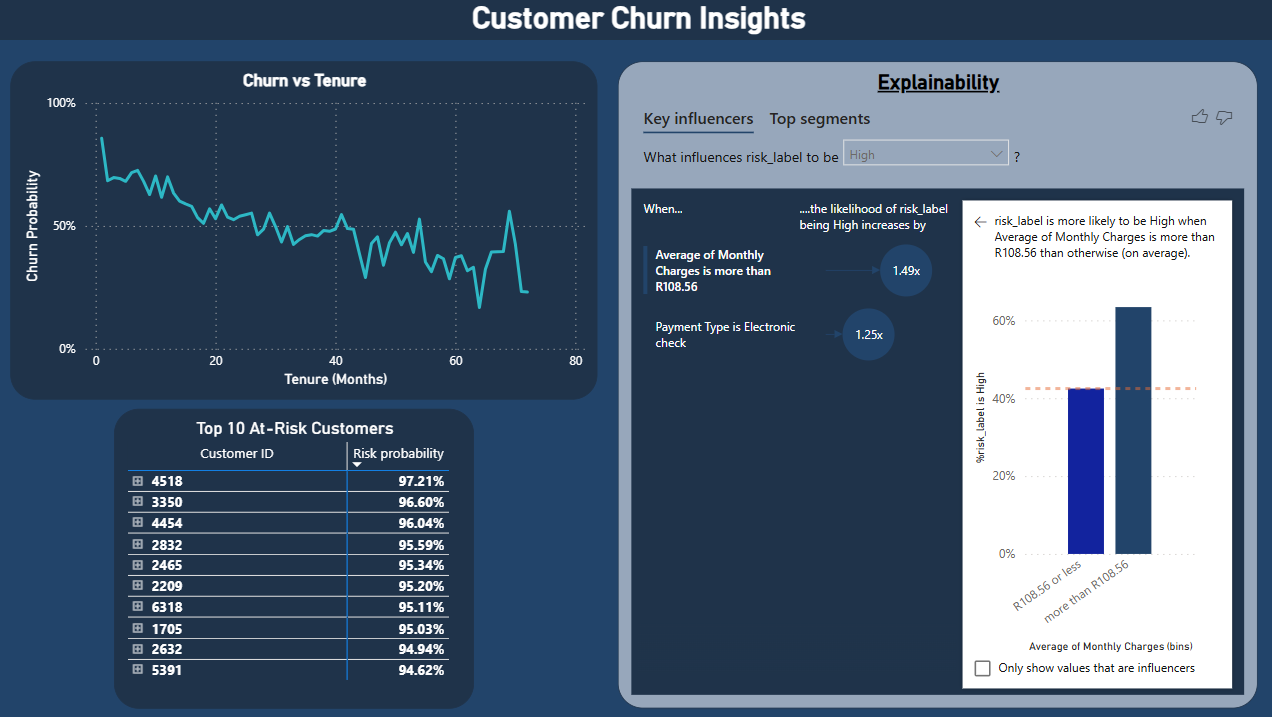Enable 'Only show values that are influencers'
The image size is (1272, 717).
point(982,668)
